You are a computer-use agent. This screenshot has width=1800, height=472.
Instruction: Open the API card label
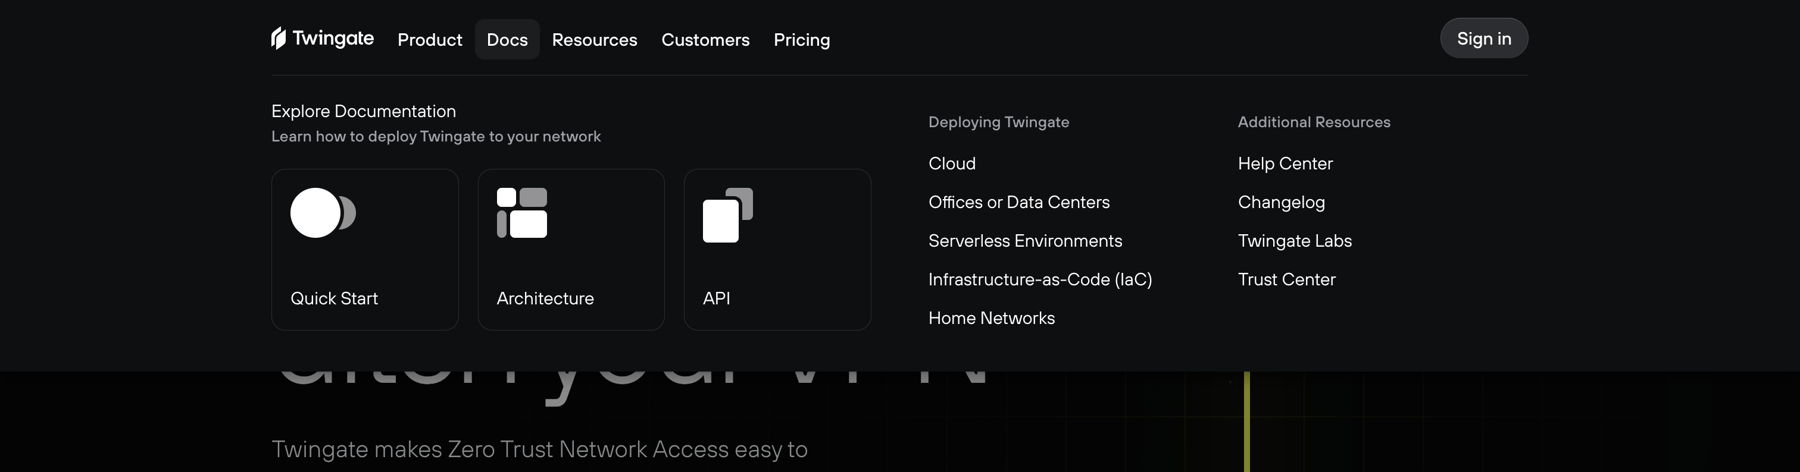[x=716, y=298]
